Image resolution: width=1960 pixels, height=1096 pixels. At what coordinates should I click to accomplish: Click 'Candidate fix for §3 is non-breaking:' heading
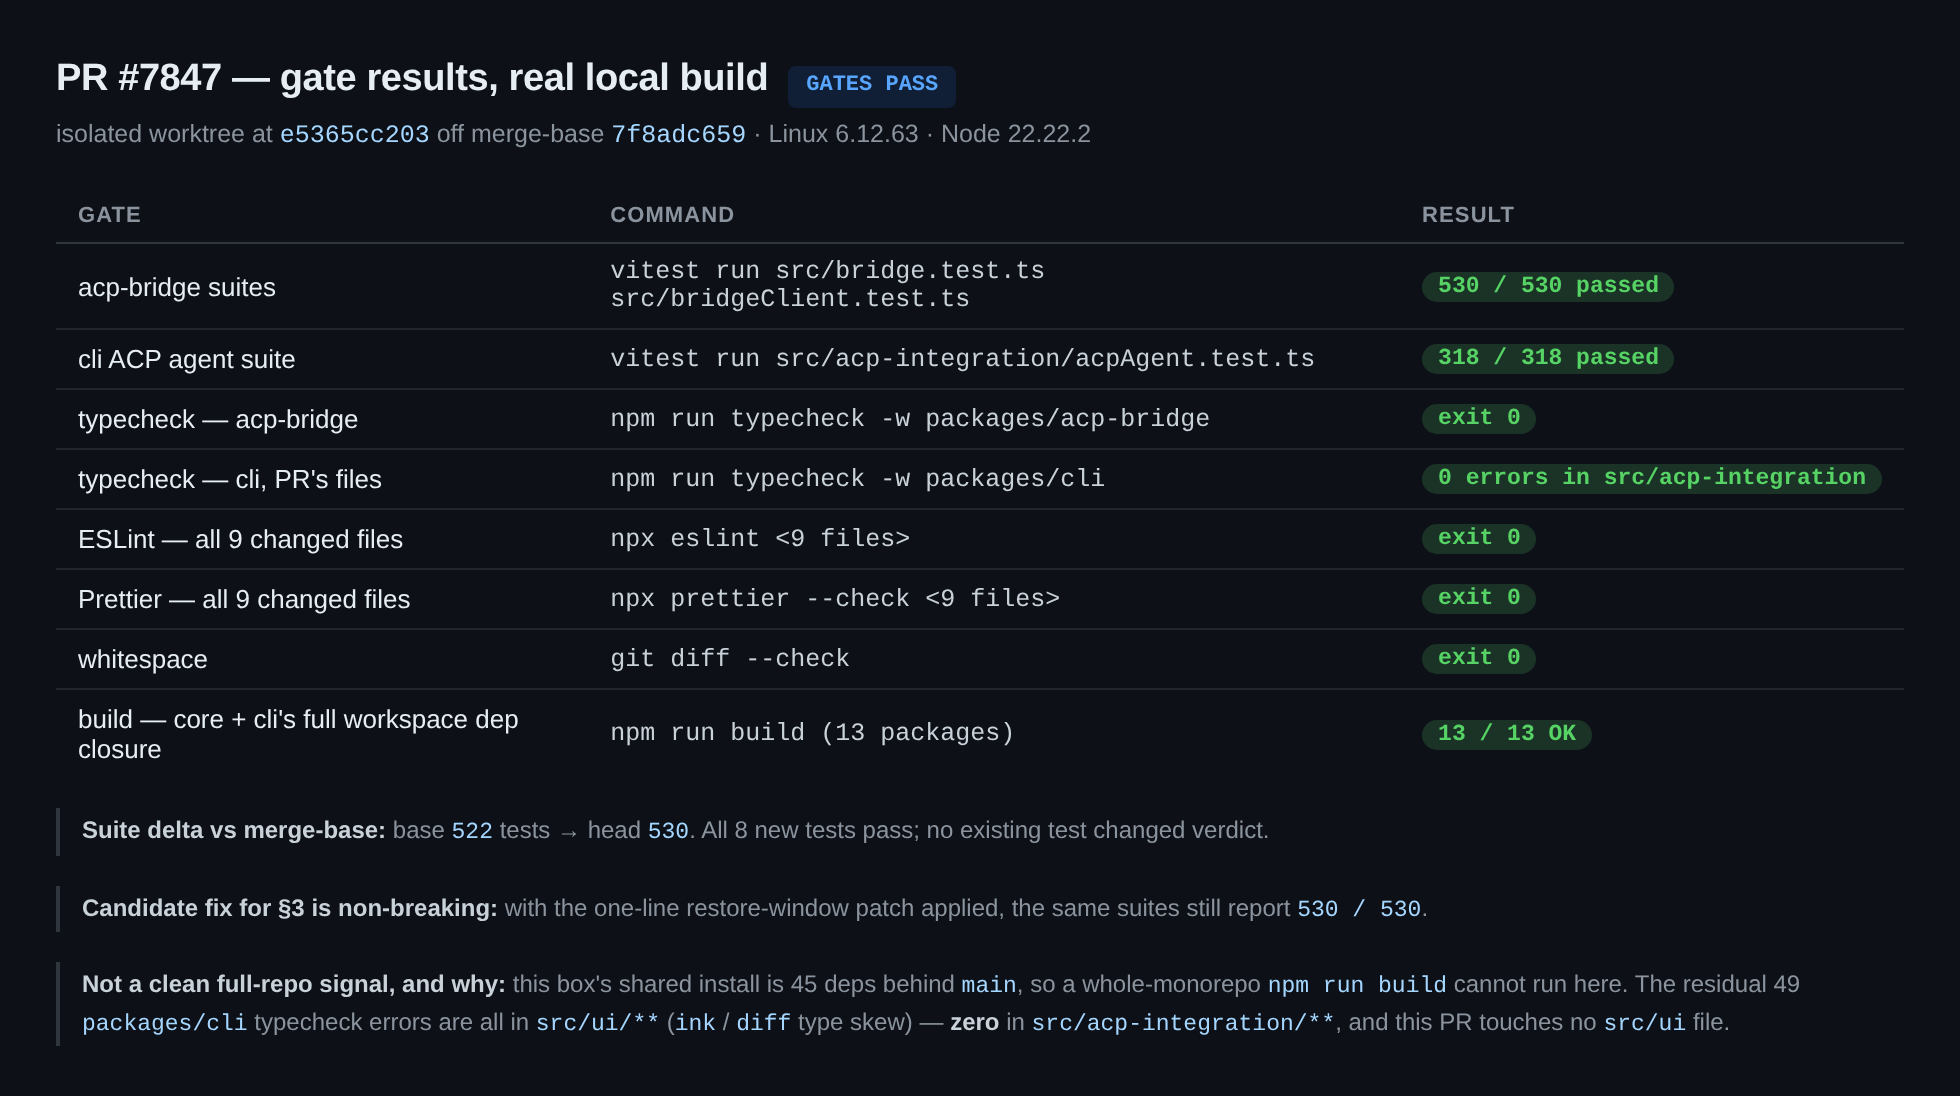coord(290,908)
